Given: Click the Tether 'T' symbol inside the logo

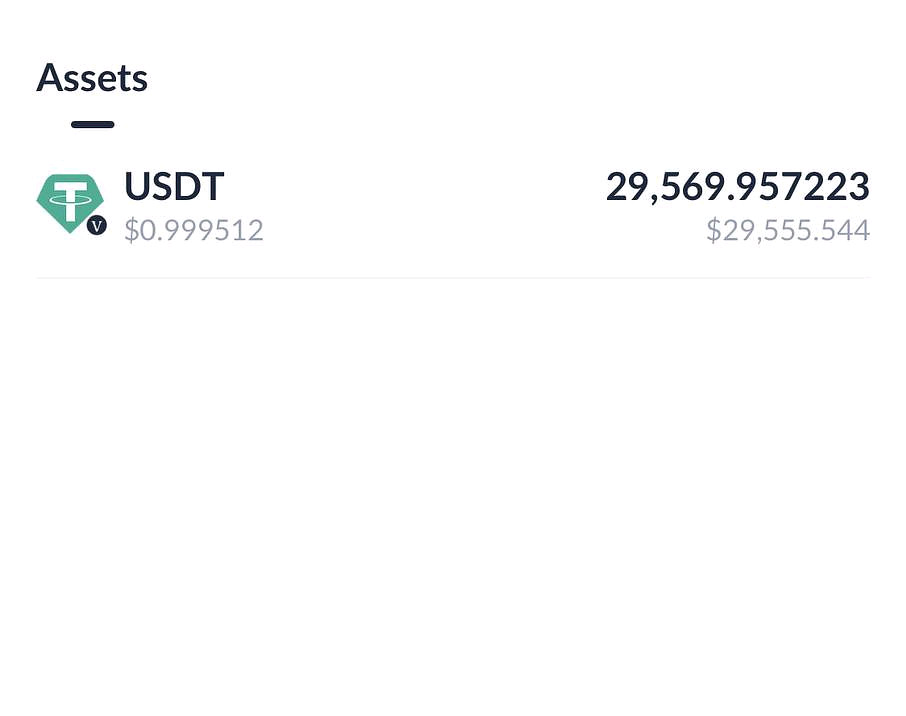Looking at the screenshot, I should pyautogui.click(x=70, y=198).
